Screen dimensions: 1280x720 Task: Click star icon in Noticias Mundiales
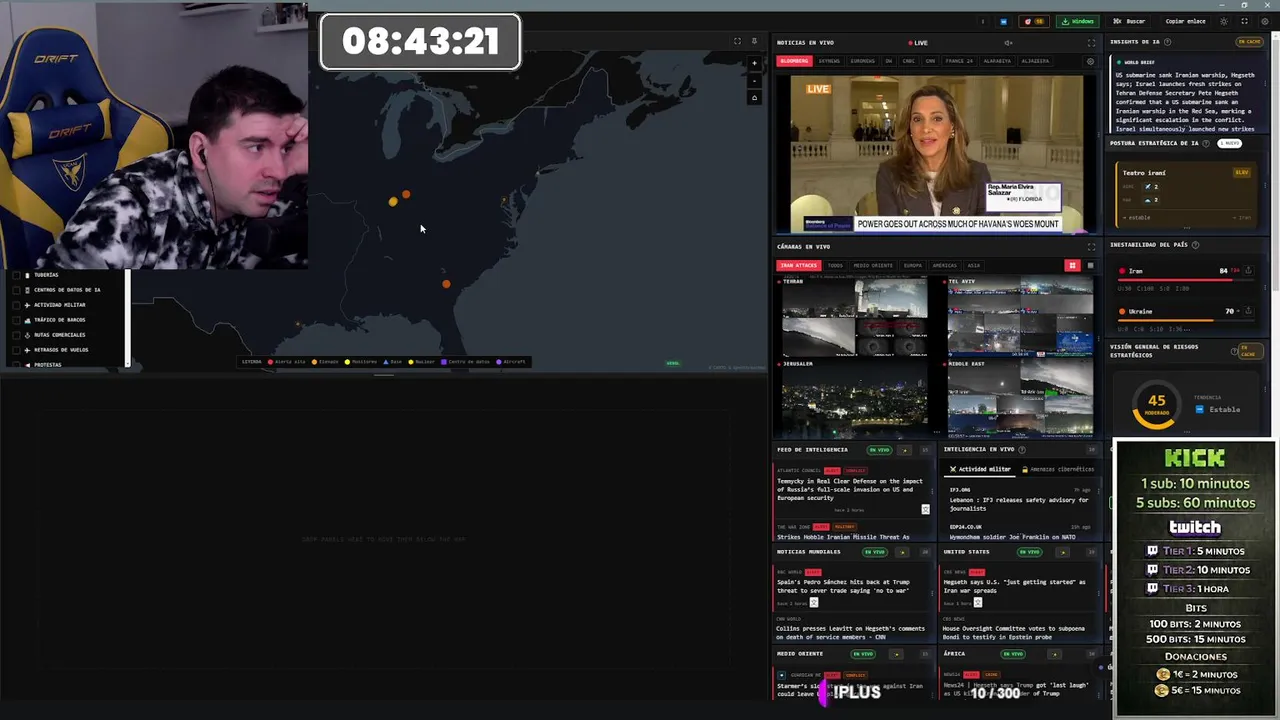point(903,552)
